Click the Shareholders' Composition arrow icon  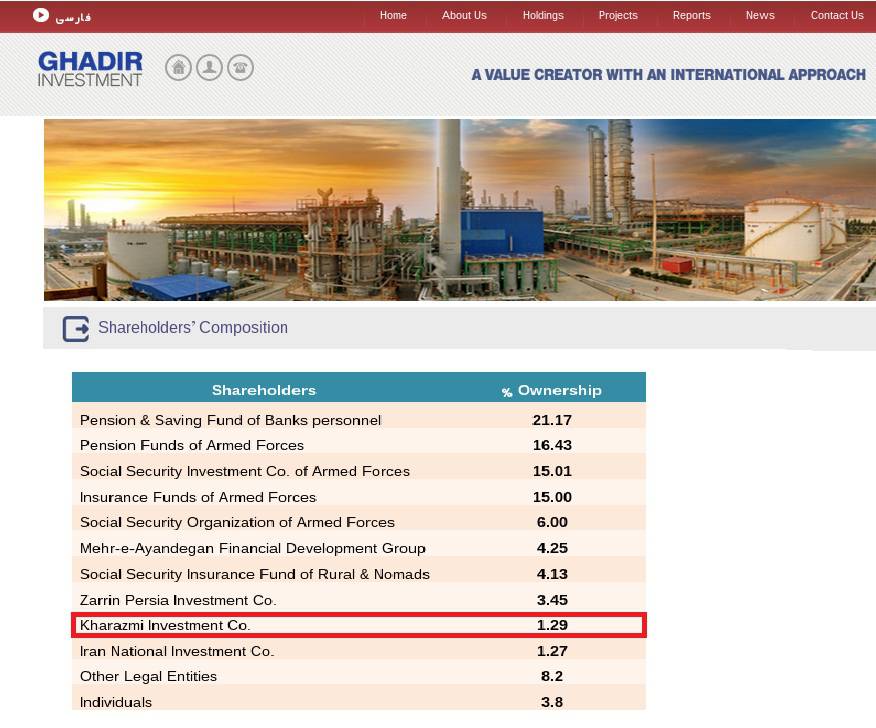[75, 329]
